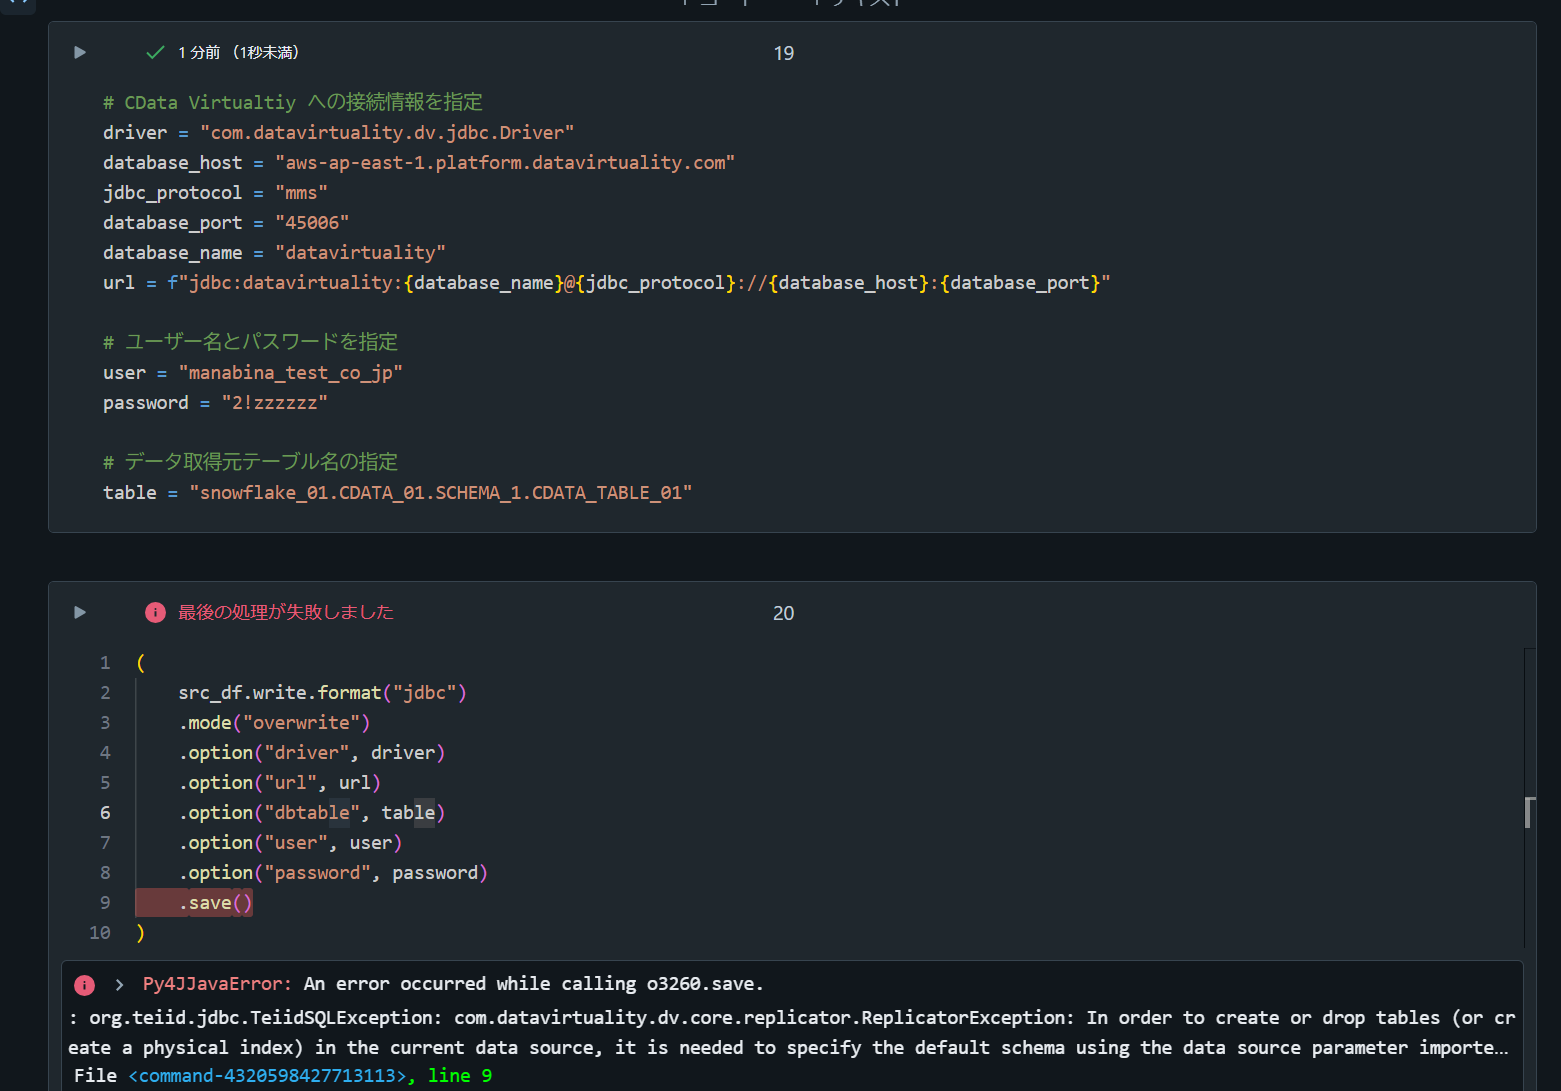Click the Py4JJavaError message text
The image size is (1561, 1091).
(x=453, y=984)
